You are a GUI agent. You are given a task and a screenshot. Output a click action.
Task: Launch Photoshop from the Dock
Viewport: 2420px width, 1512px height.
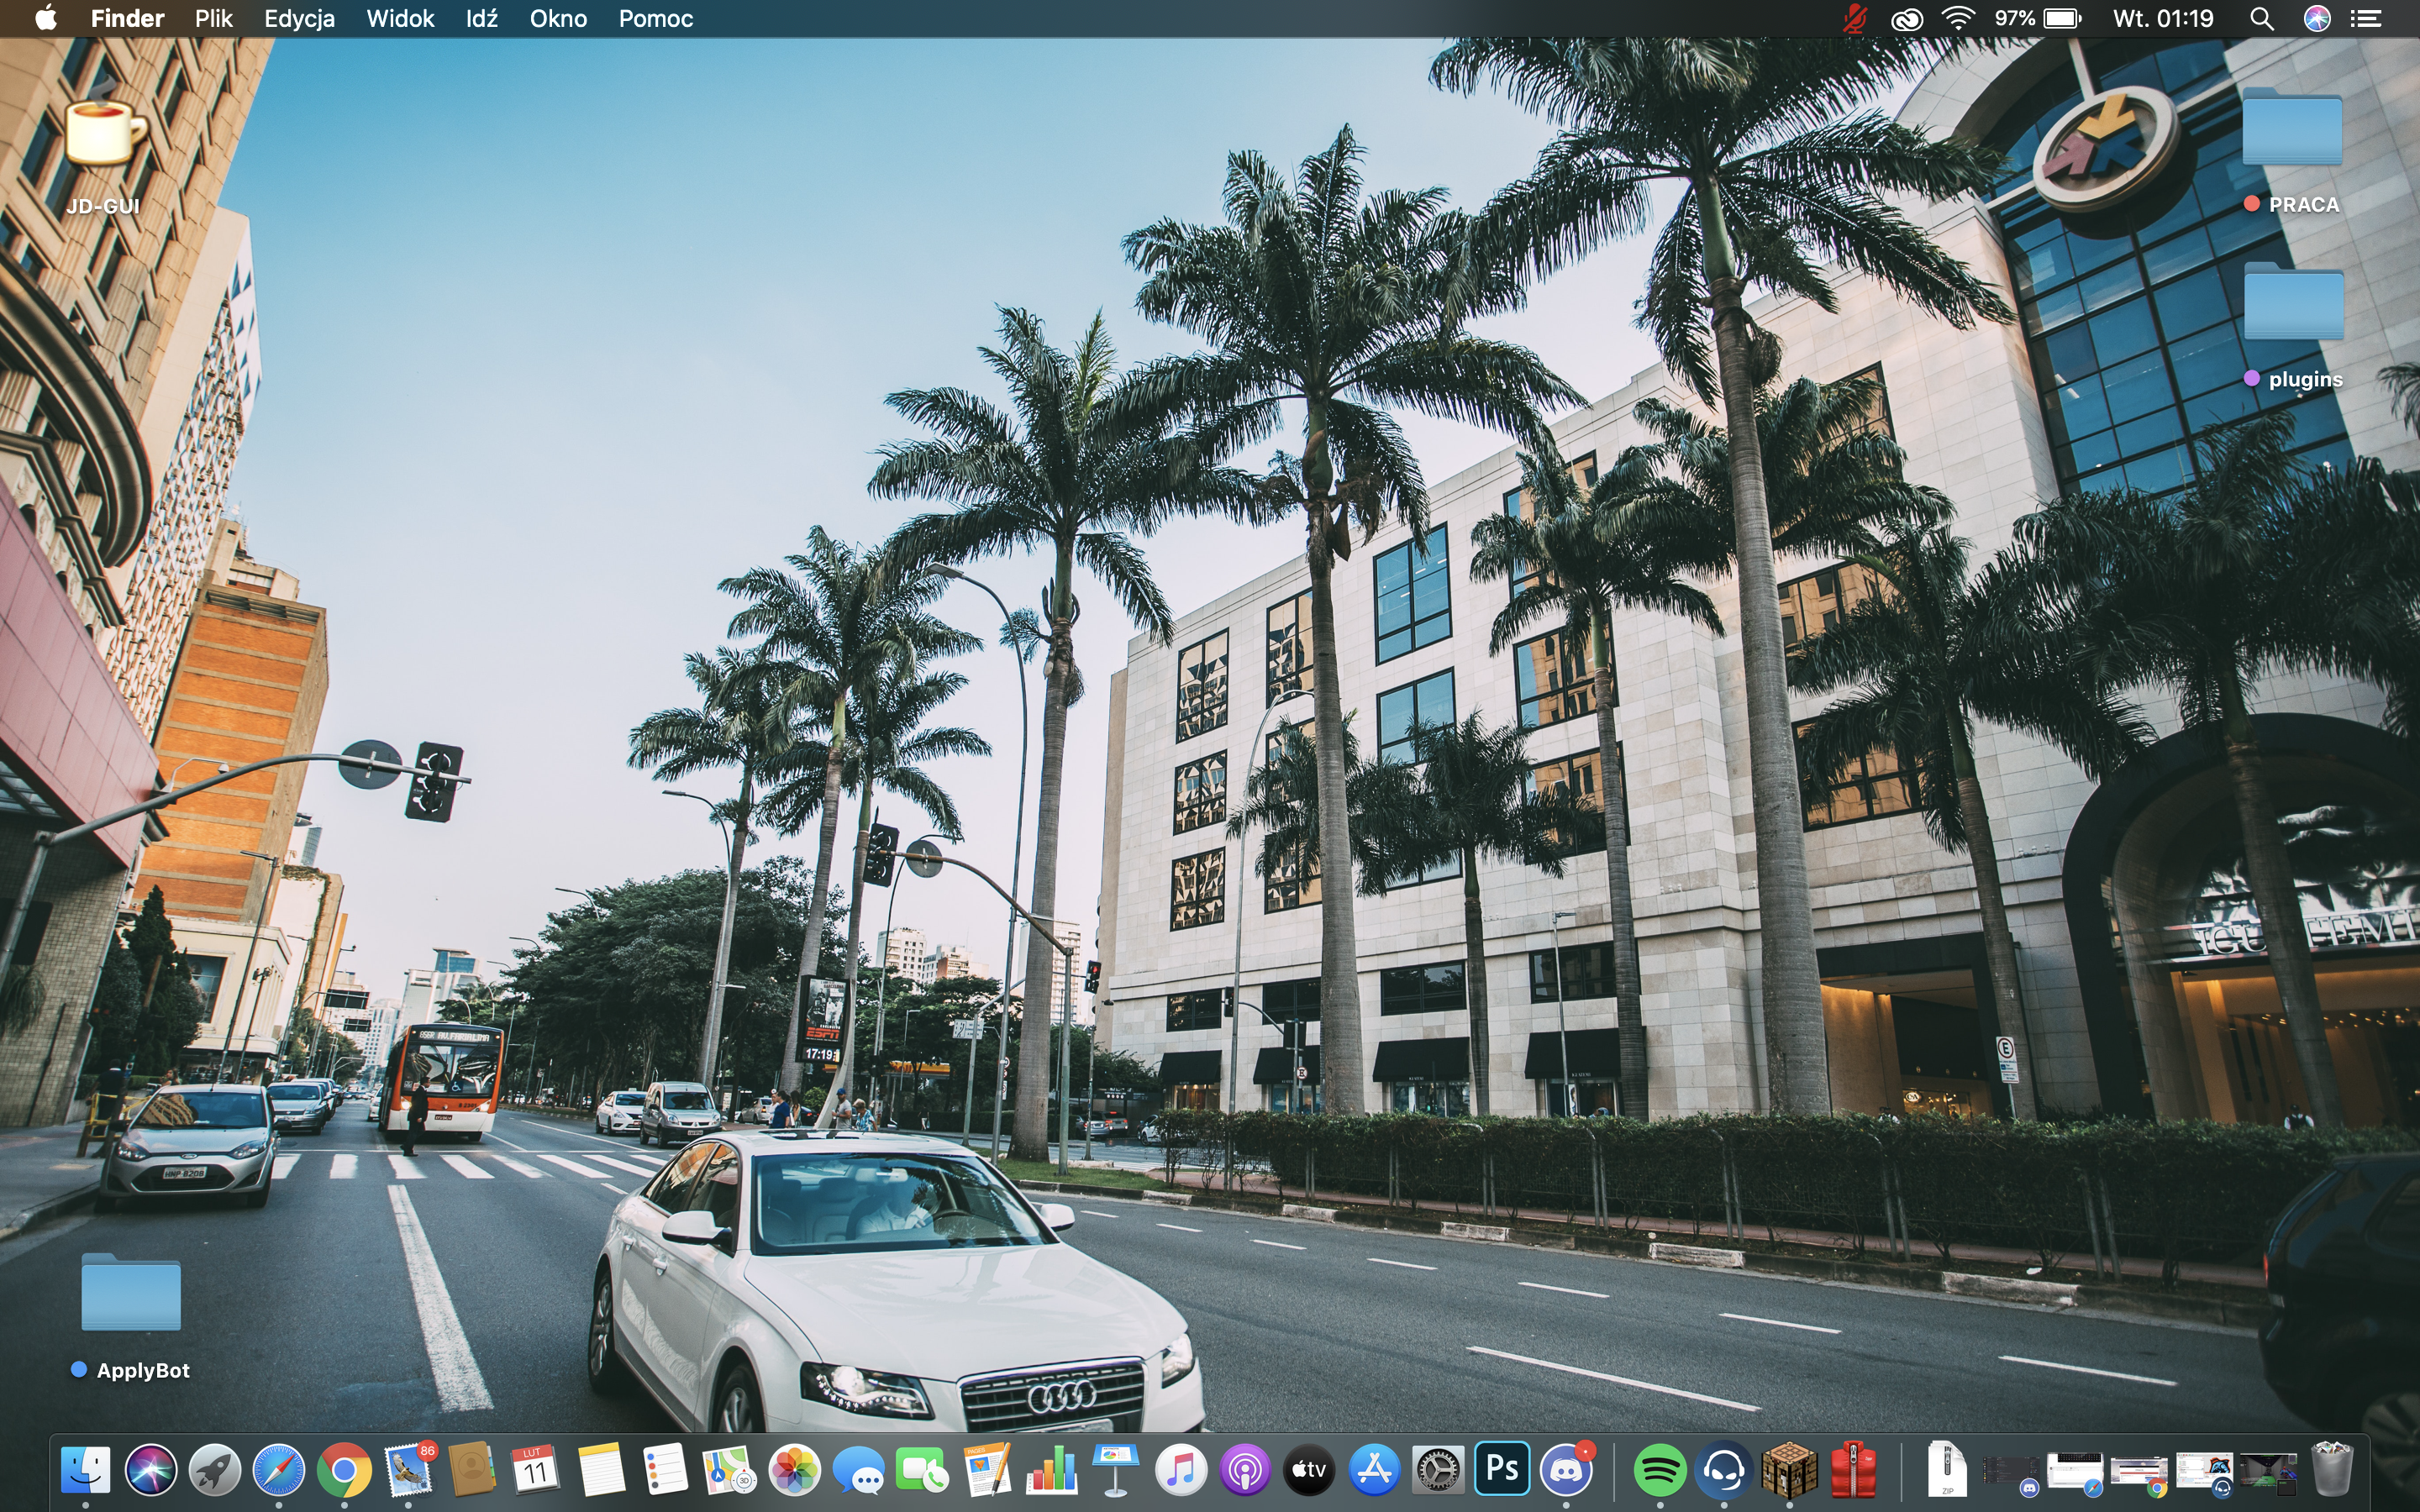[1502, 1468]
